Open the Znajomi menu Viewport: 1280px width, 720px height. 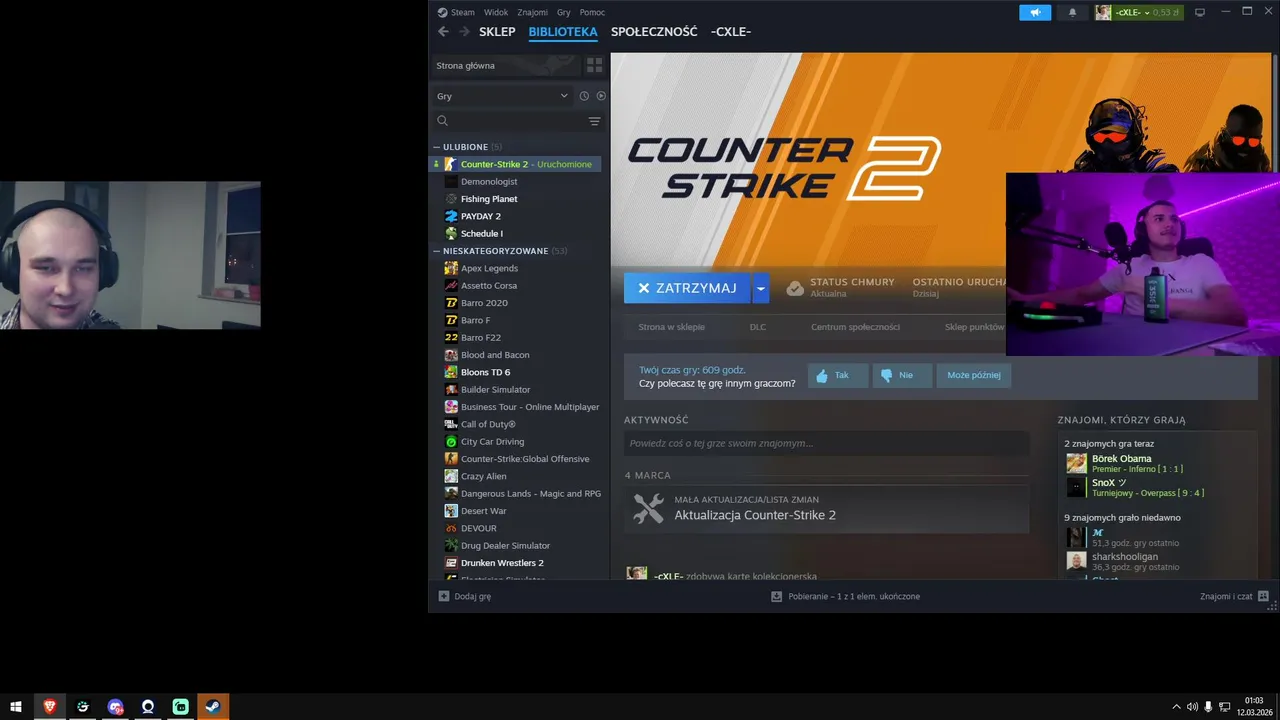(532, 12)
